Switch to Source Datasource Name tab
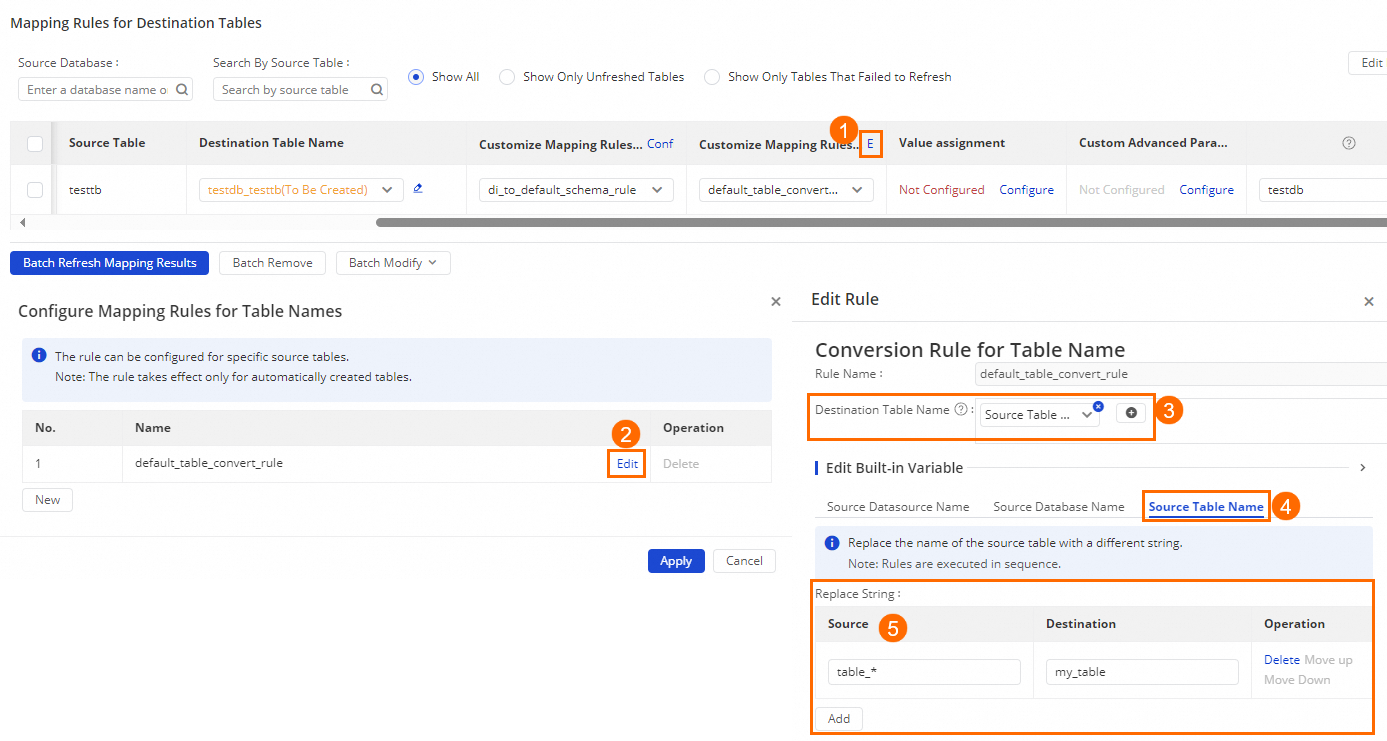This screenshot has width=1387, height=741. point(898,507)
